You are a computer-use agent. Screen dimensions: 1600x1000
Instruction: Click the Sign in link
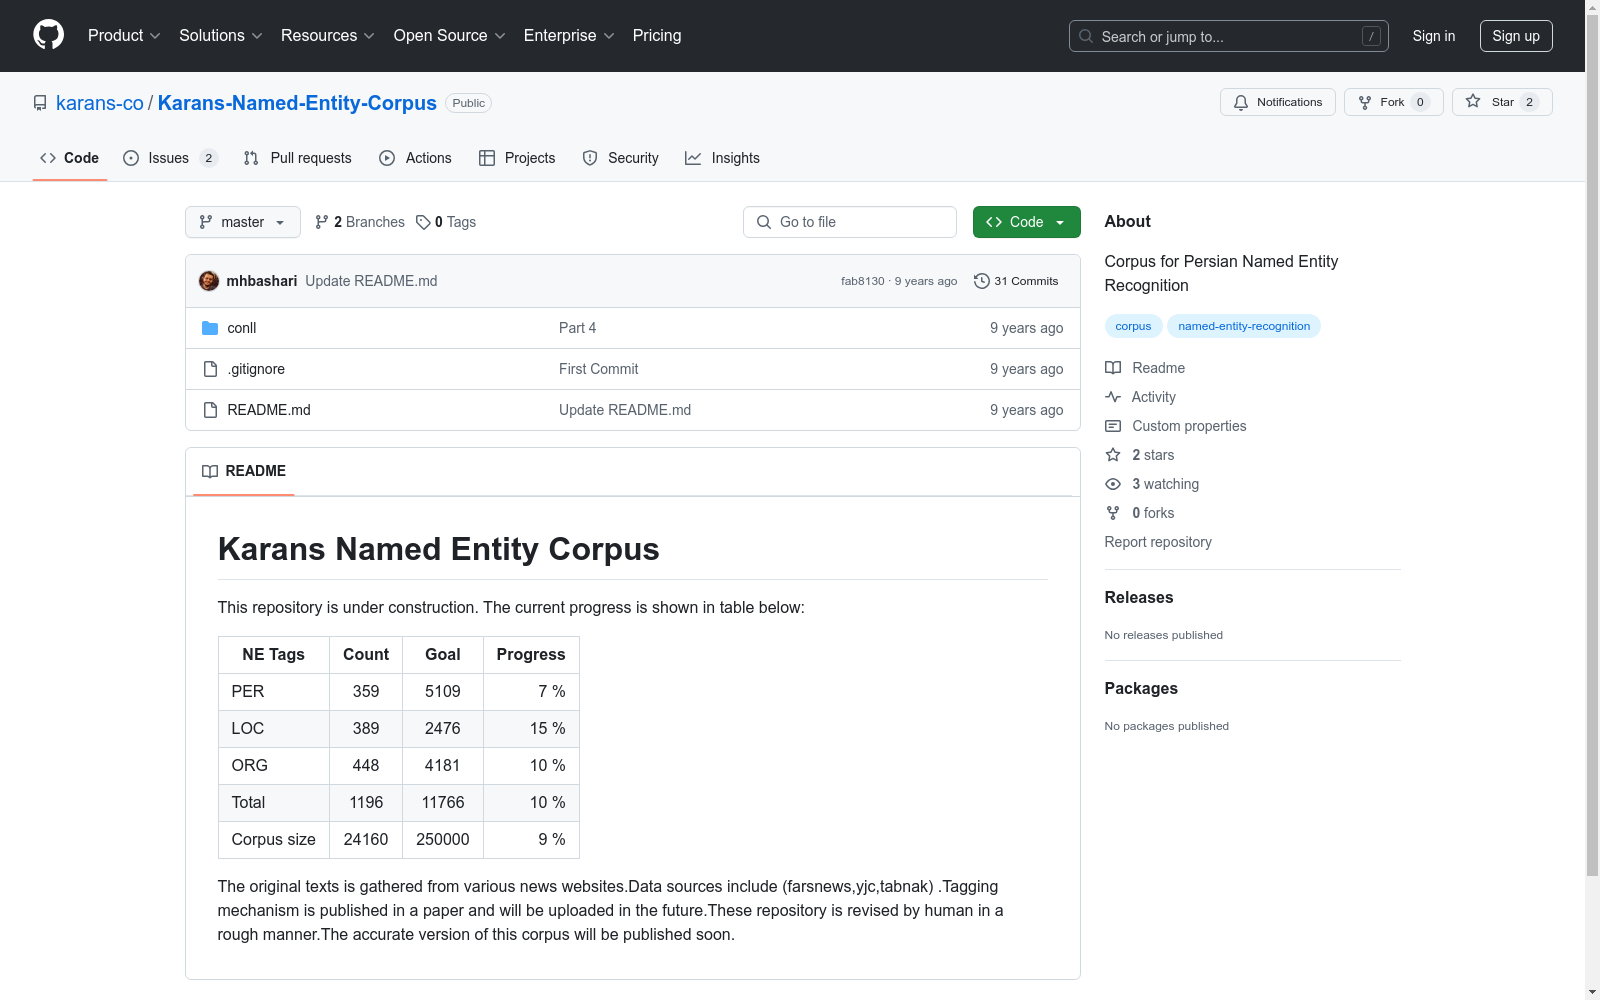(x=1434, y=36)
